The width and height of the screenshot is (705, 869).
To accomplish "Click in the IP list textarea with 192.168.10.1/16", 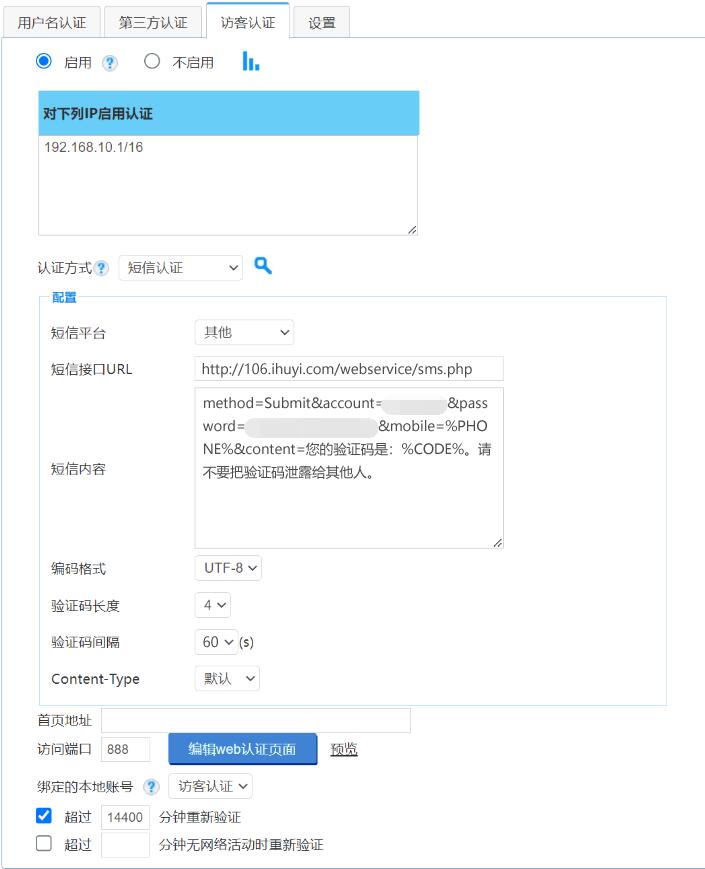I will click(x=228, y=185).
